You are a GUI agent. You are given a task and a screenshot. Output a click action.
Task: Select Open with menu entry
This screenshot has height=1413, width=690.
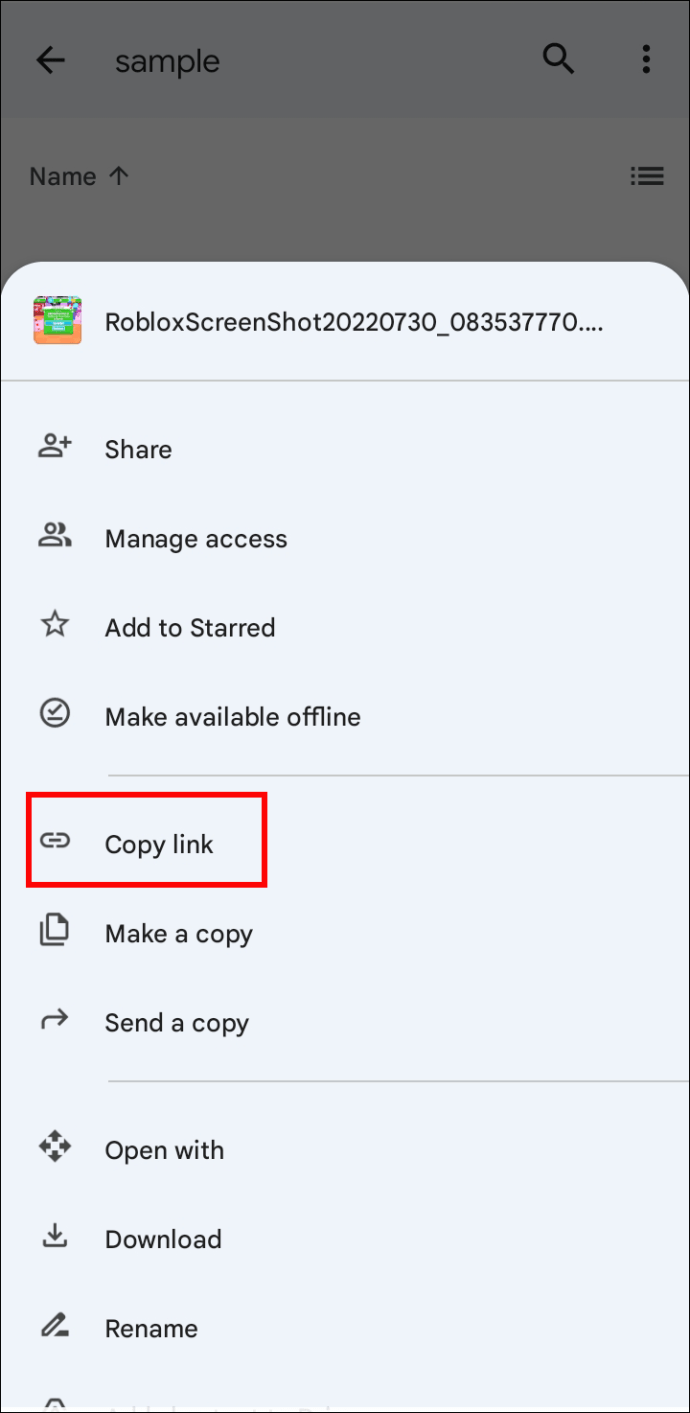tap(164, 1150)
